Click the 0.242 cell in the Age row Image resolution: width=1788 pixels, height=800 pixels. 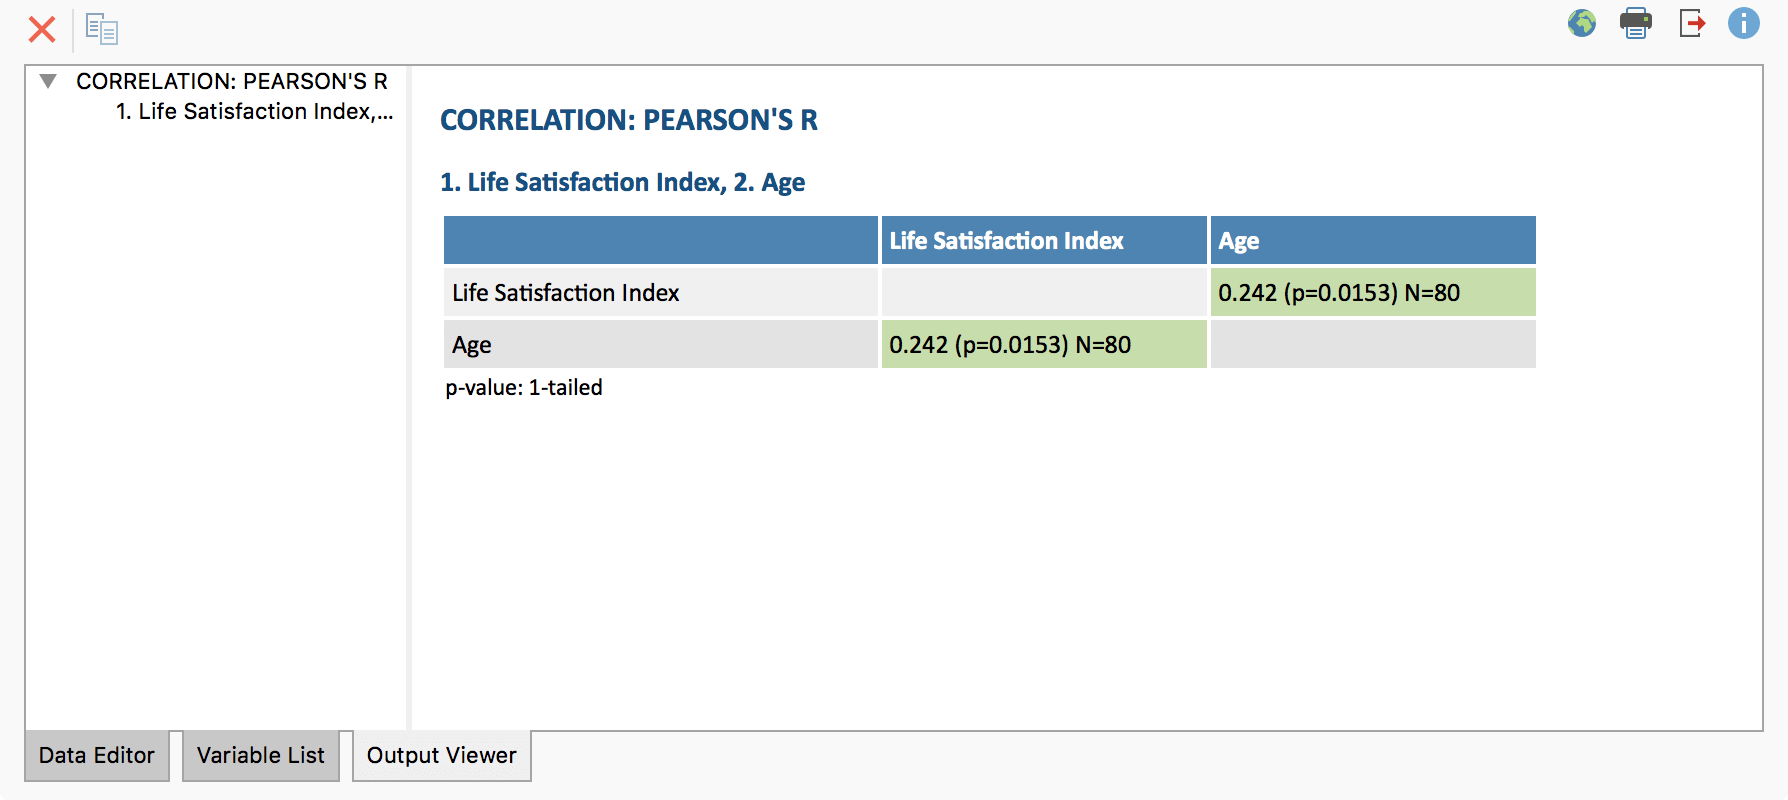click(x=1044, y=344)
